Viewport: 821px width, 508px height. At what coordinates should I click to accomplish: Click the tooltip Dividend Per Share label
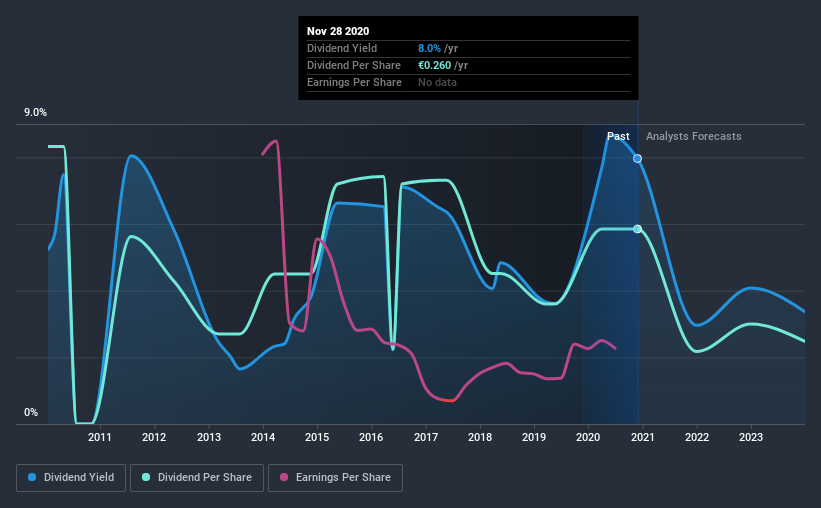pos(354,65)
